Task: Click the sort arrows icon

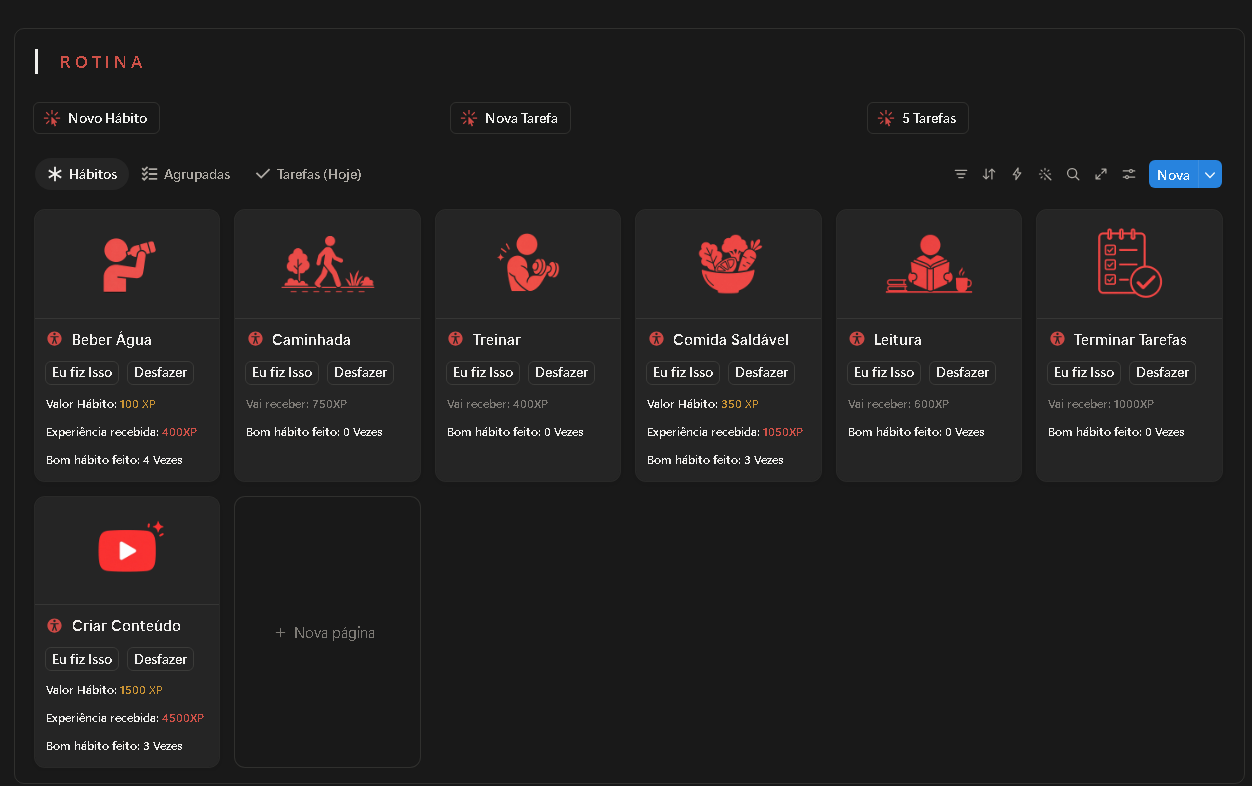Action: 989,174
